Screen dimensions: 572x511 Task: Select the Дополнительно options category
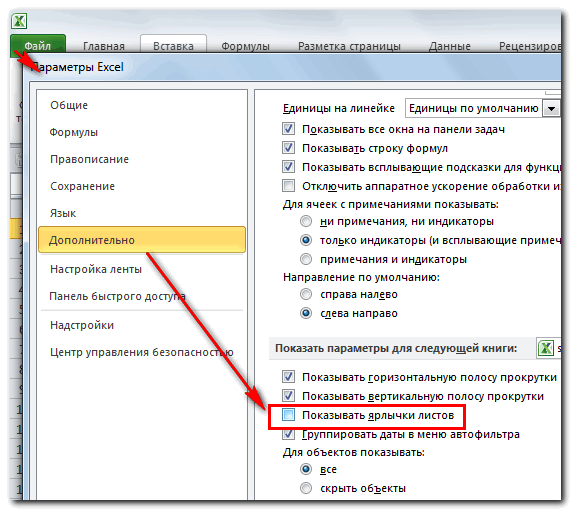(x=142, y=240)
